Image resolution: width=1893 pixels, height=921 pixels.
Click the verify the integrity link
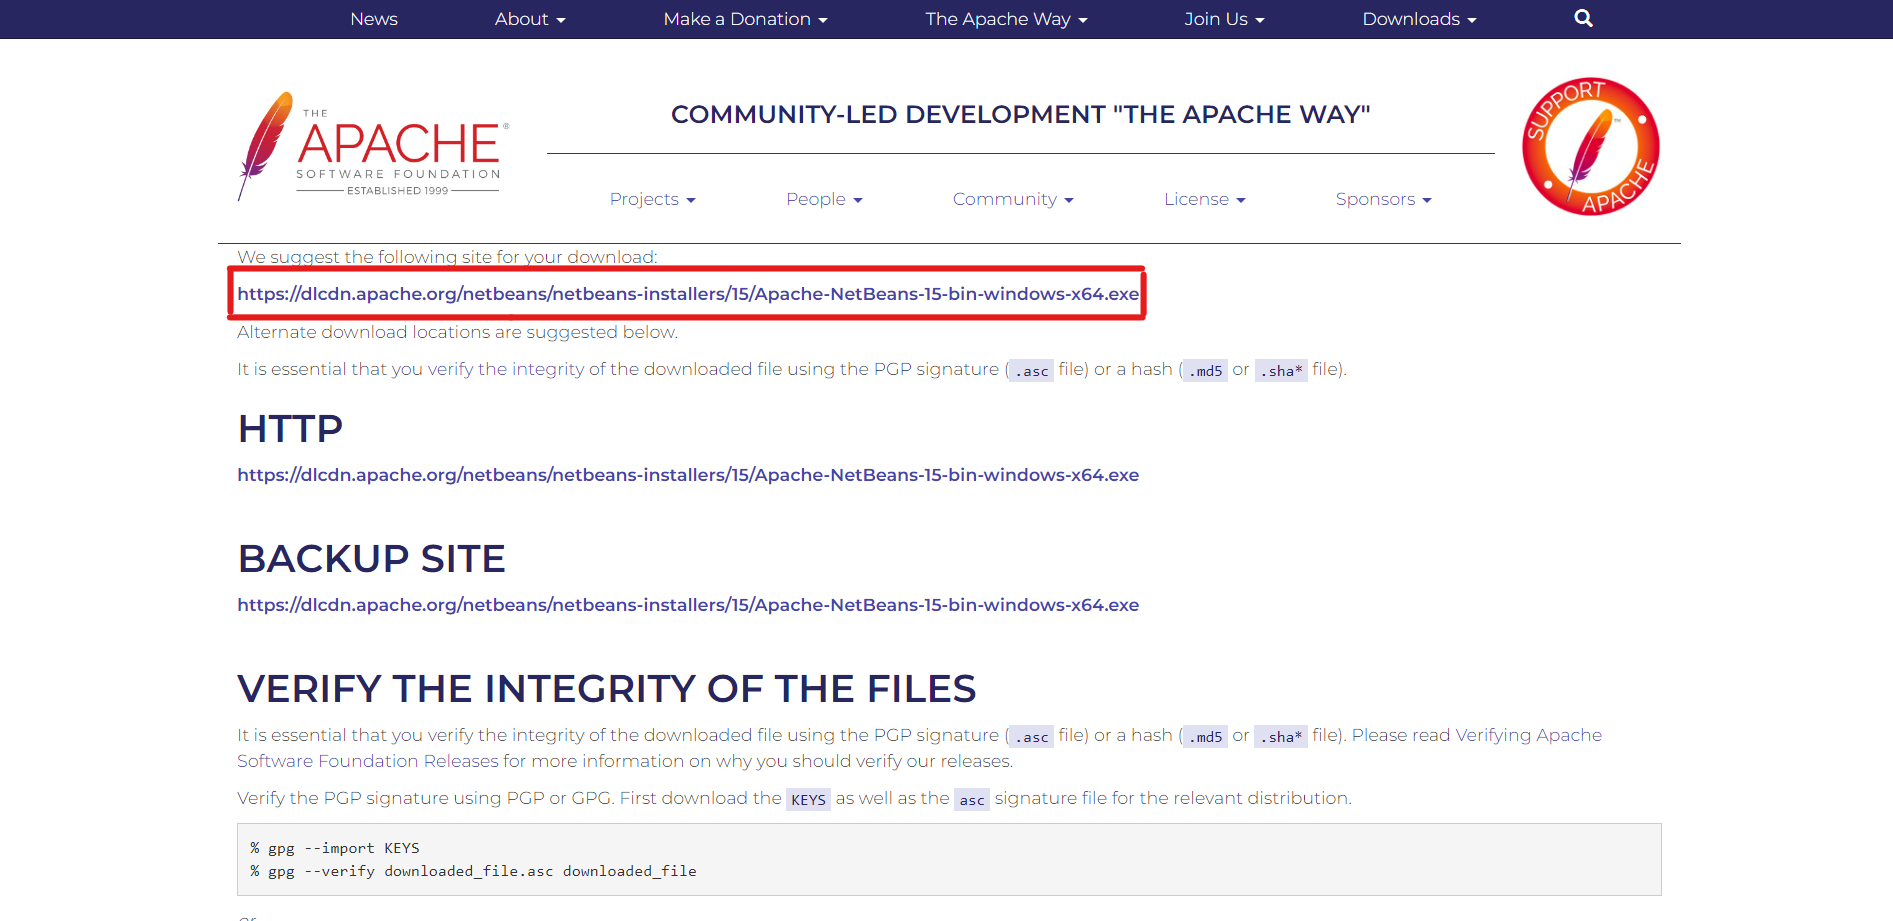tap(505, 368)
